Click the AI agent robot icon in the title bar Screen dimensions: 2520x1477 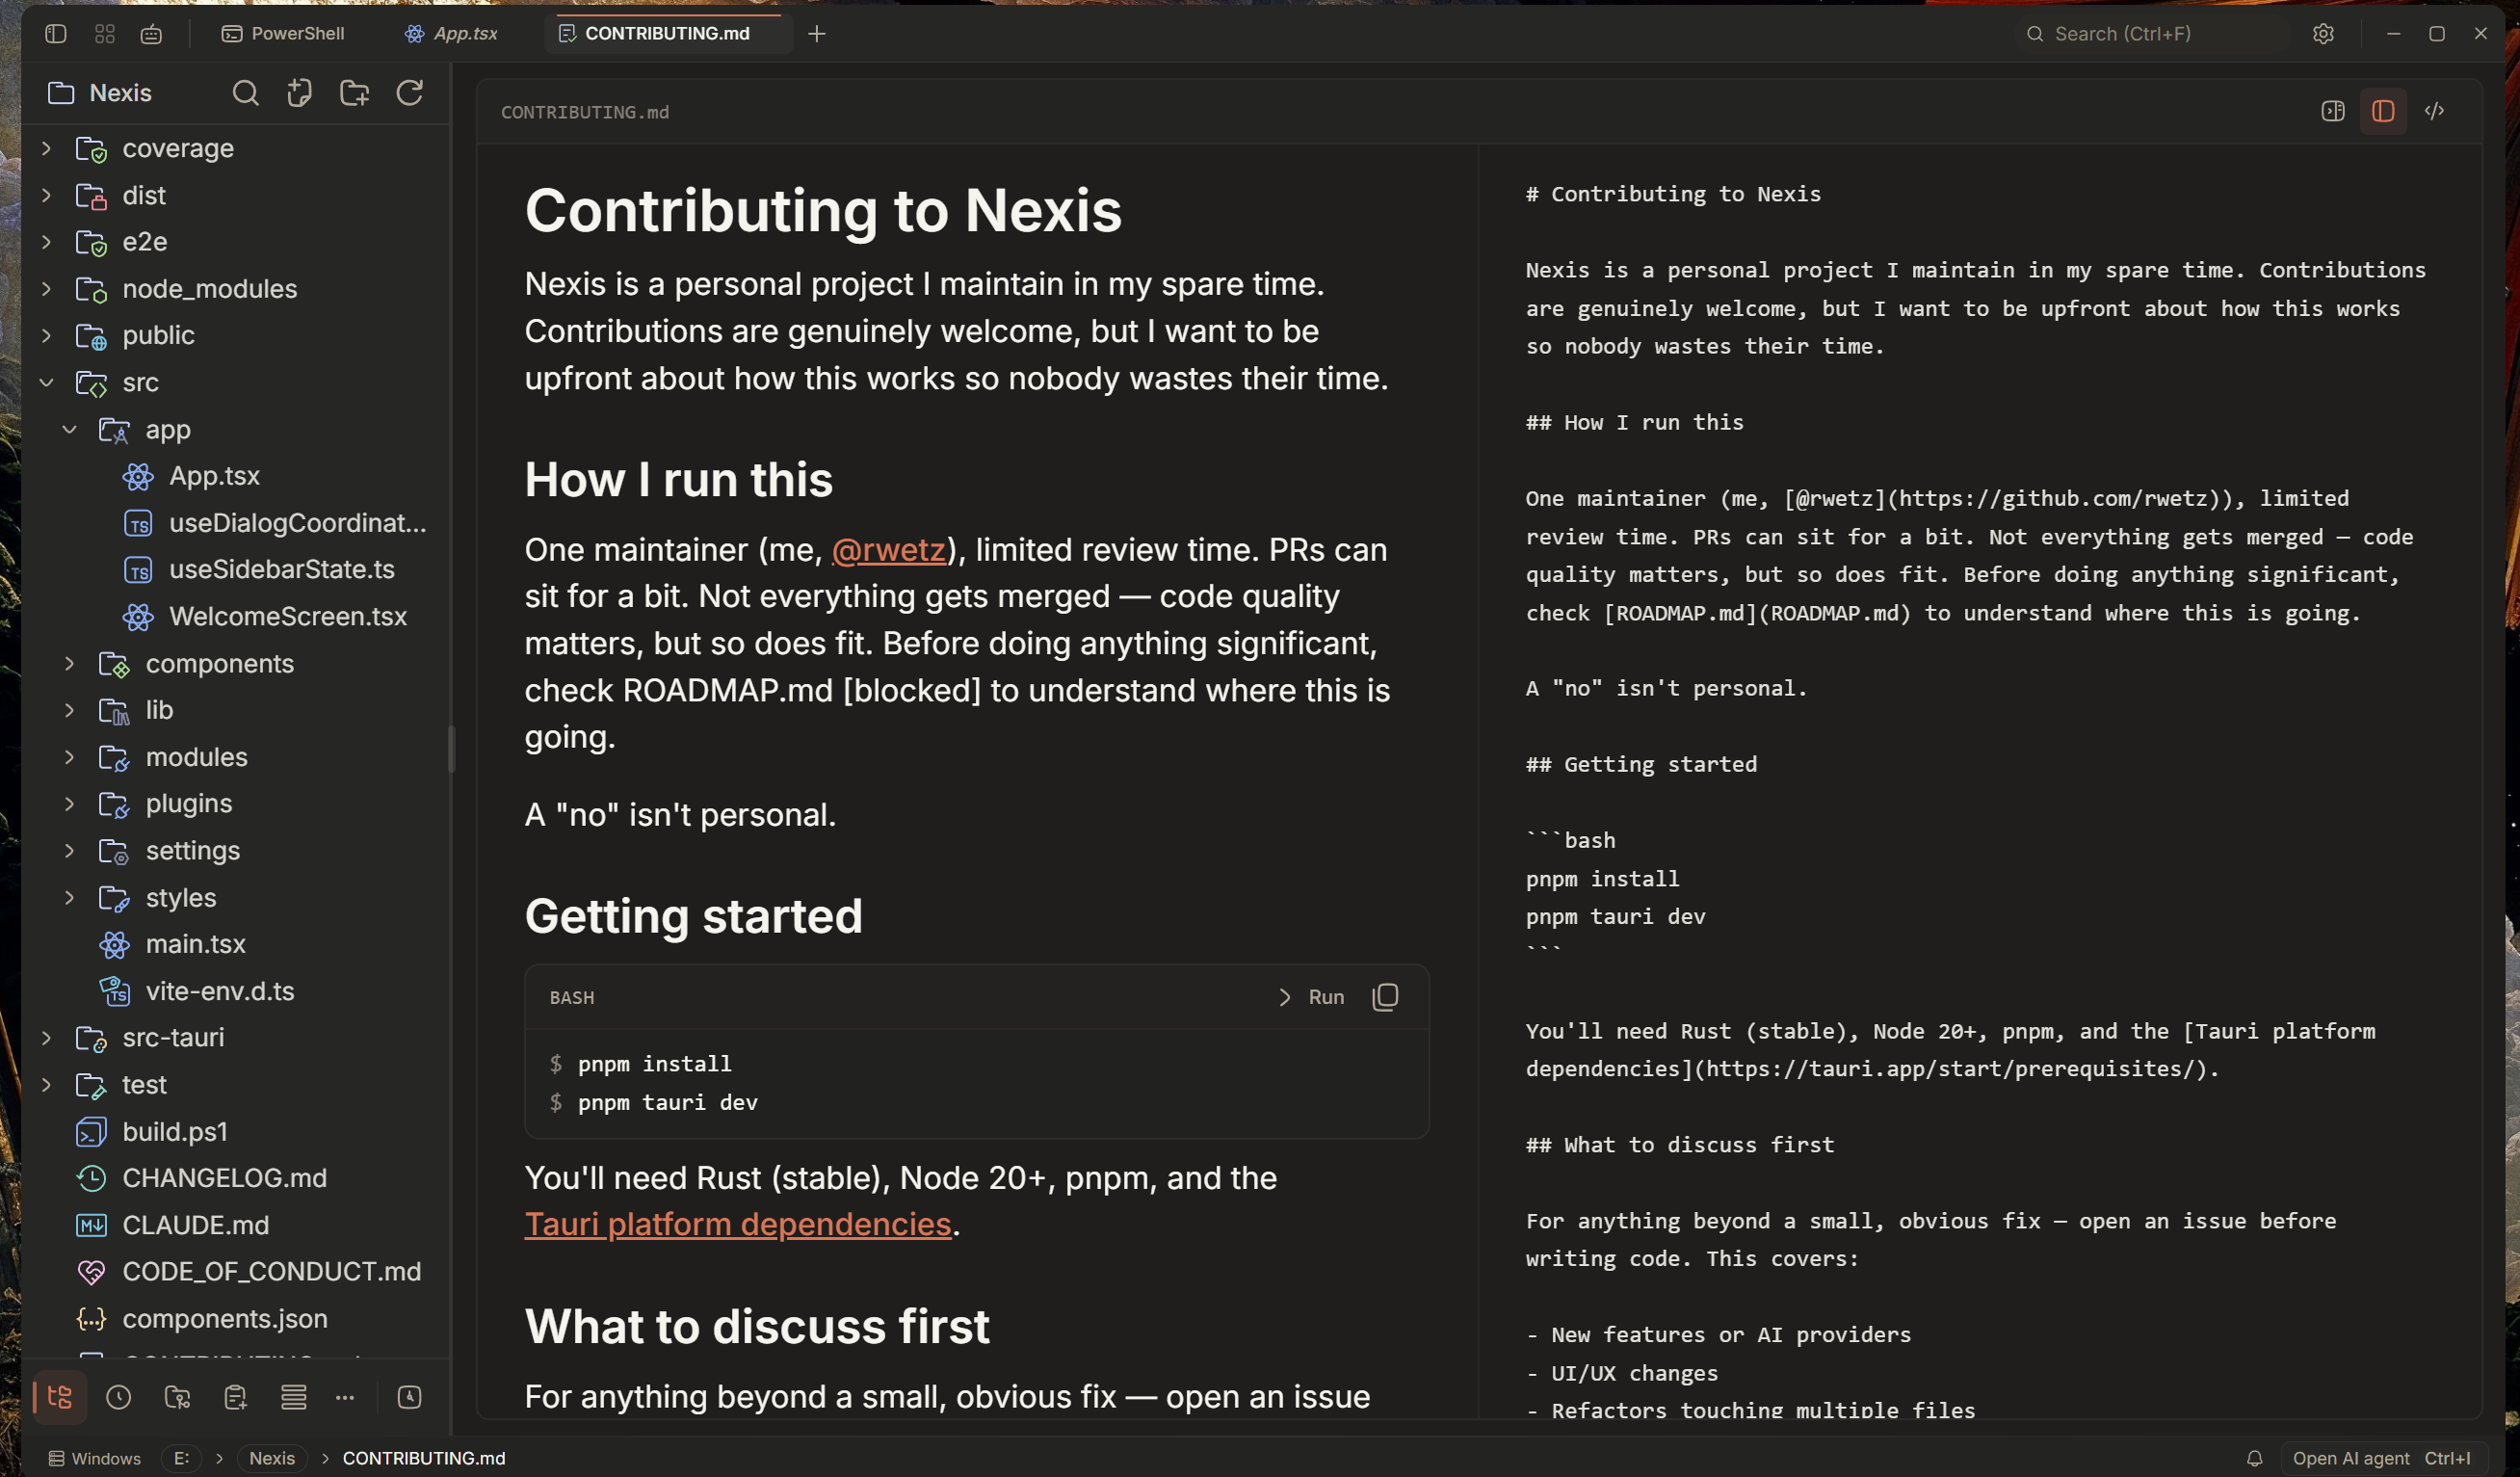click(x=151, y=34)
